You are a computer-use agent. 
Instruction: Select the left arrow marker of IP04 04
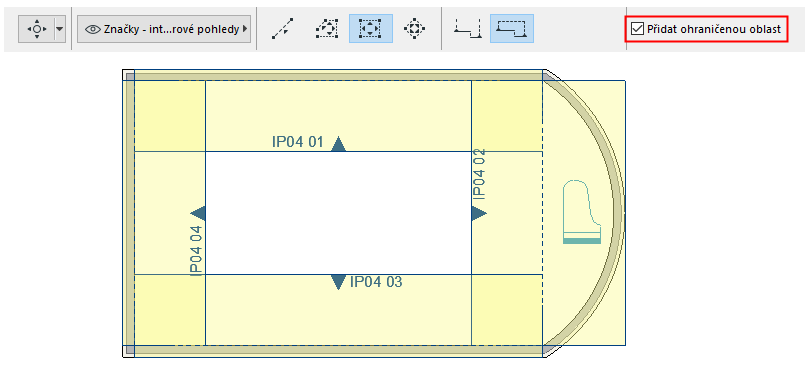(198, 213)
